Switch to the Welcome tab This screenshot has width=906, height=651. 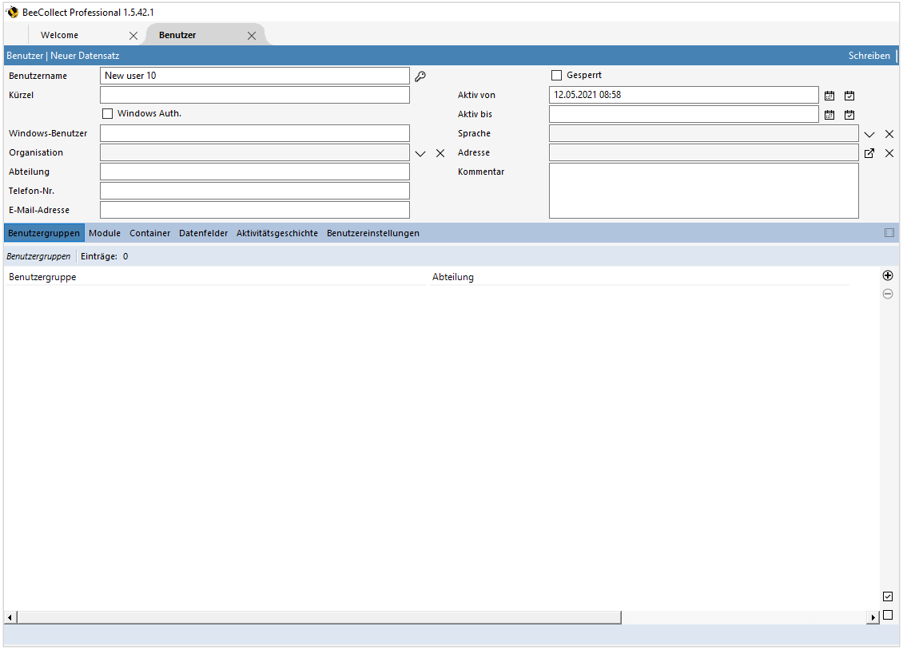click(x=60, y=35)
